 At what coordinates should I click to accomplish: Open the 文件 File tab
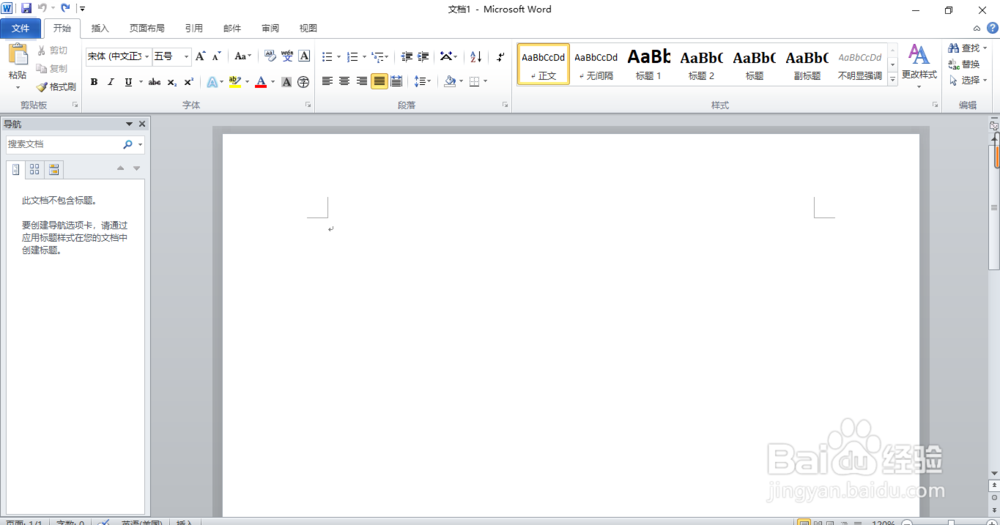point(20,28)
